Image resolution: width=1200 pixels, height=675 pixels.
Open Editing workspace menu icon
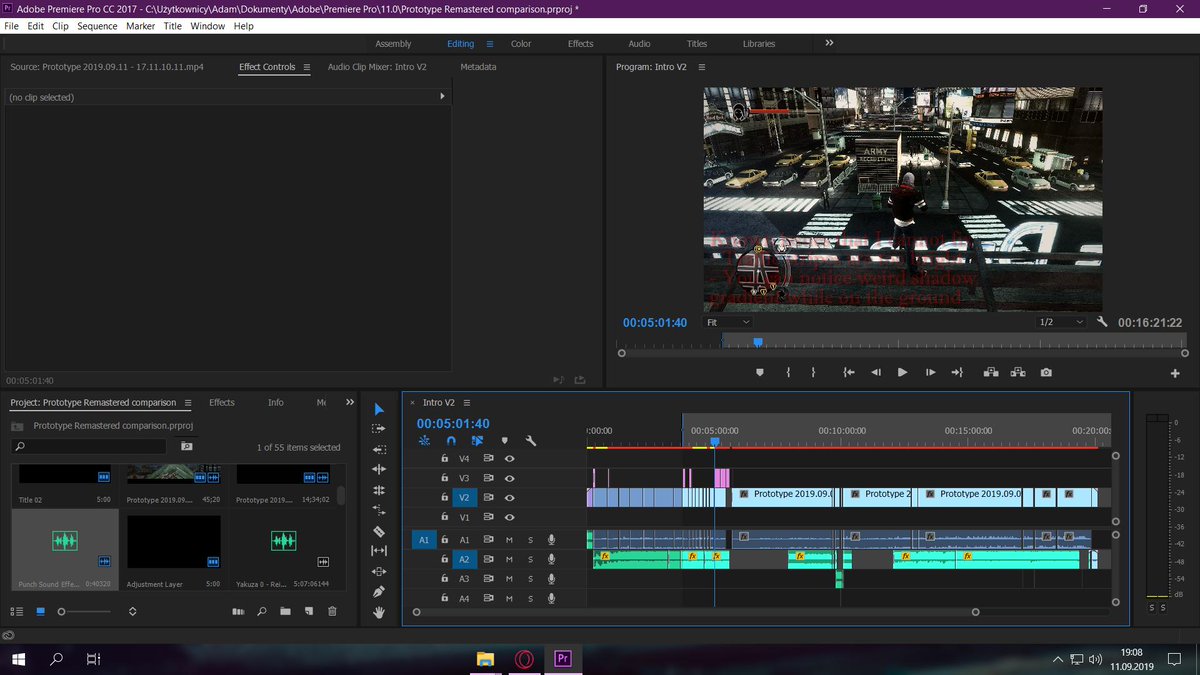click(x=489, y=44)
